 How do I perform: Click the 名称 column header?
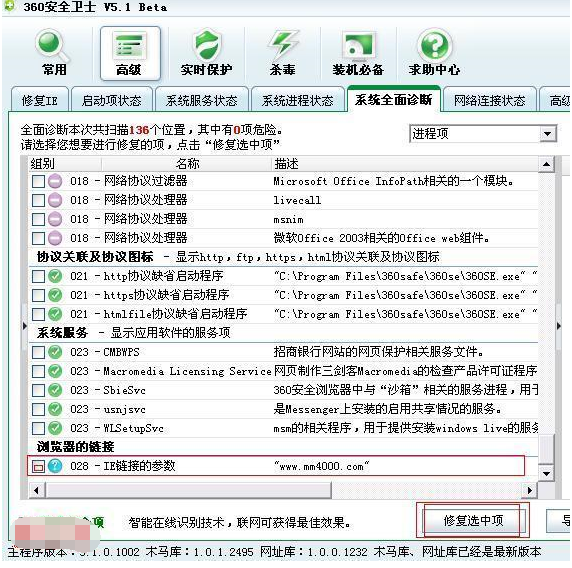[x=187, y=164]
